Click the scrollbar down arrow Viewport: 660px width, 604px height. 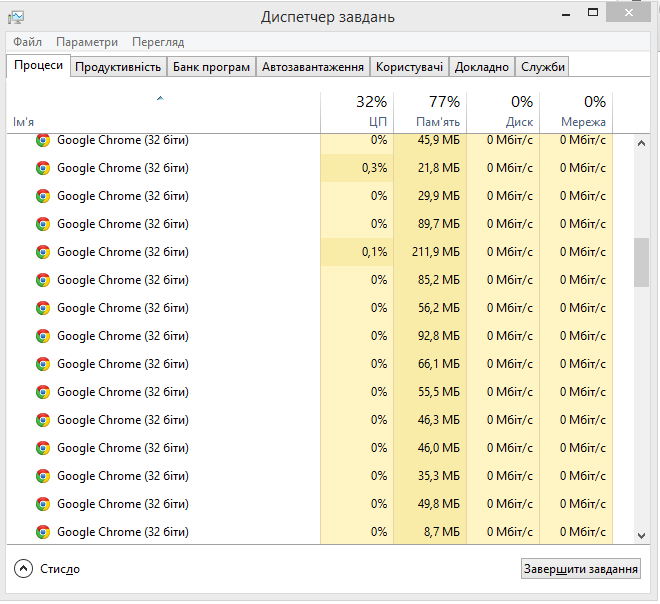[x=641, y=535]
